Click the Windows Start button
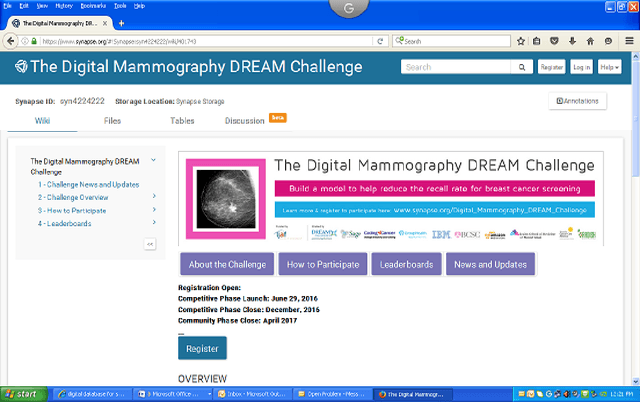640x402 pixels. (20, 394)
